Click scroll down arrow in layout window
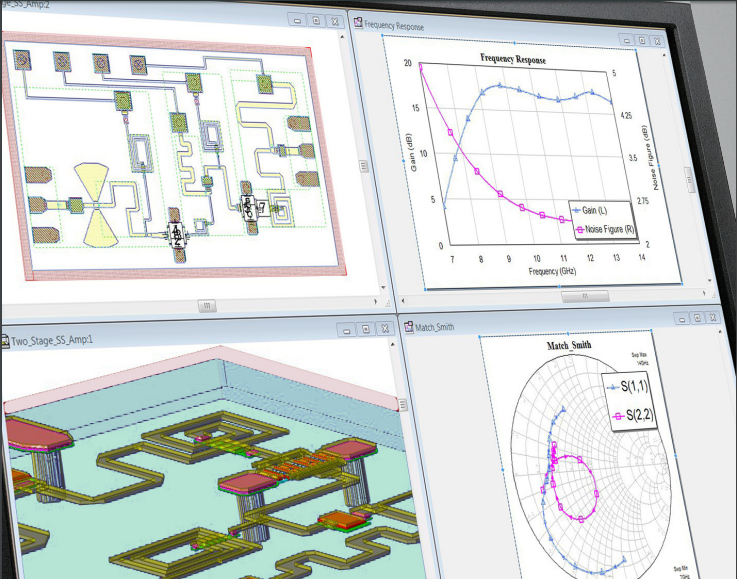The height and width of the screenshot is (579, 737). (x=383, y=287)
